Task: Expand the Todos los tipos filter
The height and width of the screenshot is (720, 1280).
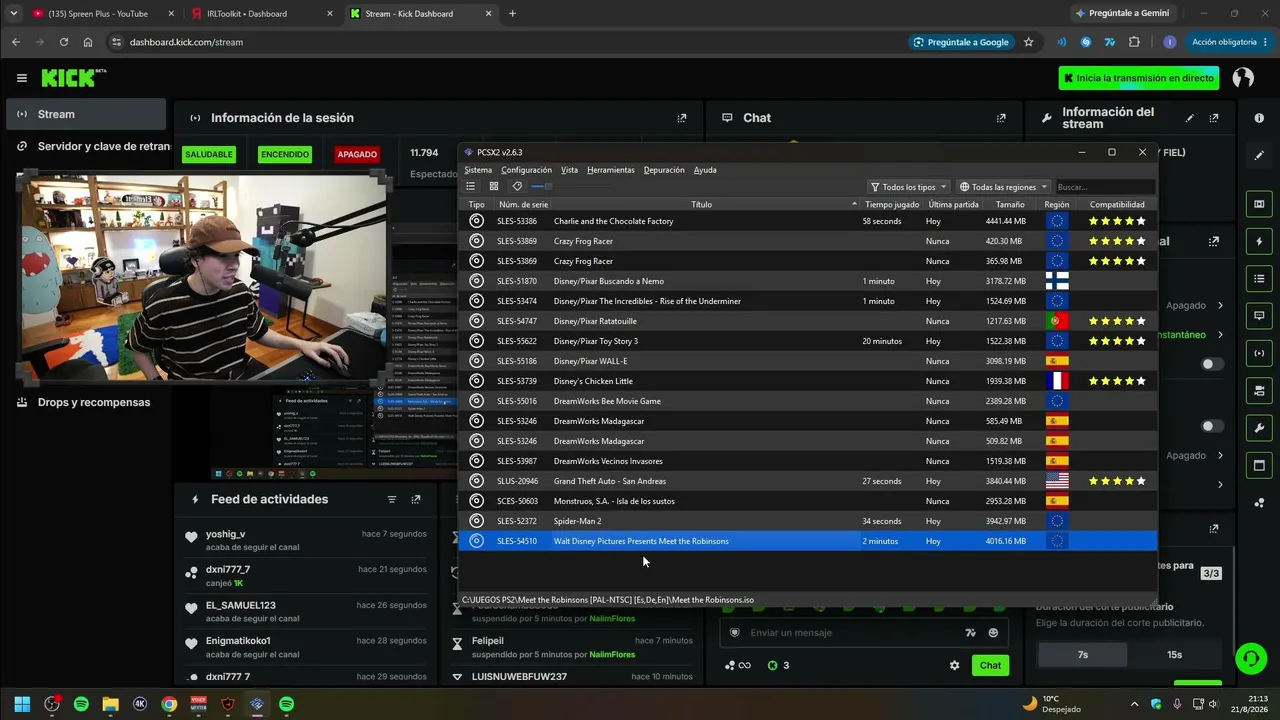Action: coord(908,187)
